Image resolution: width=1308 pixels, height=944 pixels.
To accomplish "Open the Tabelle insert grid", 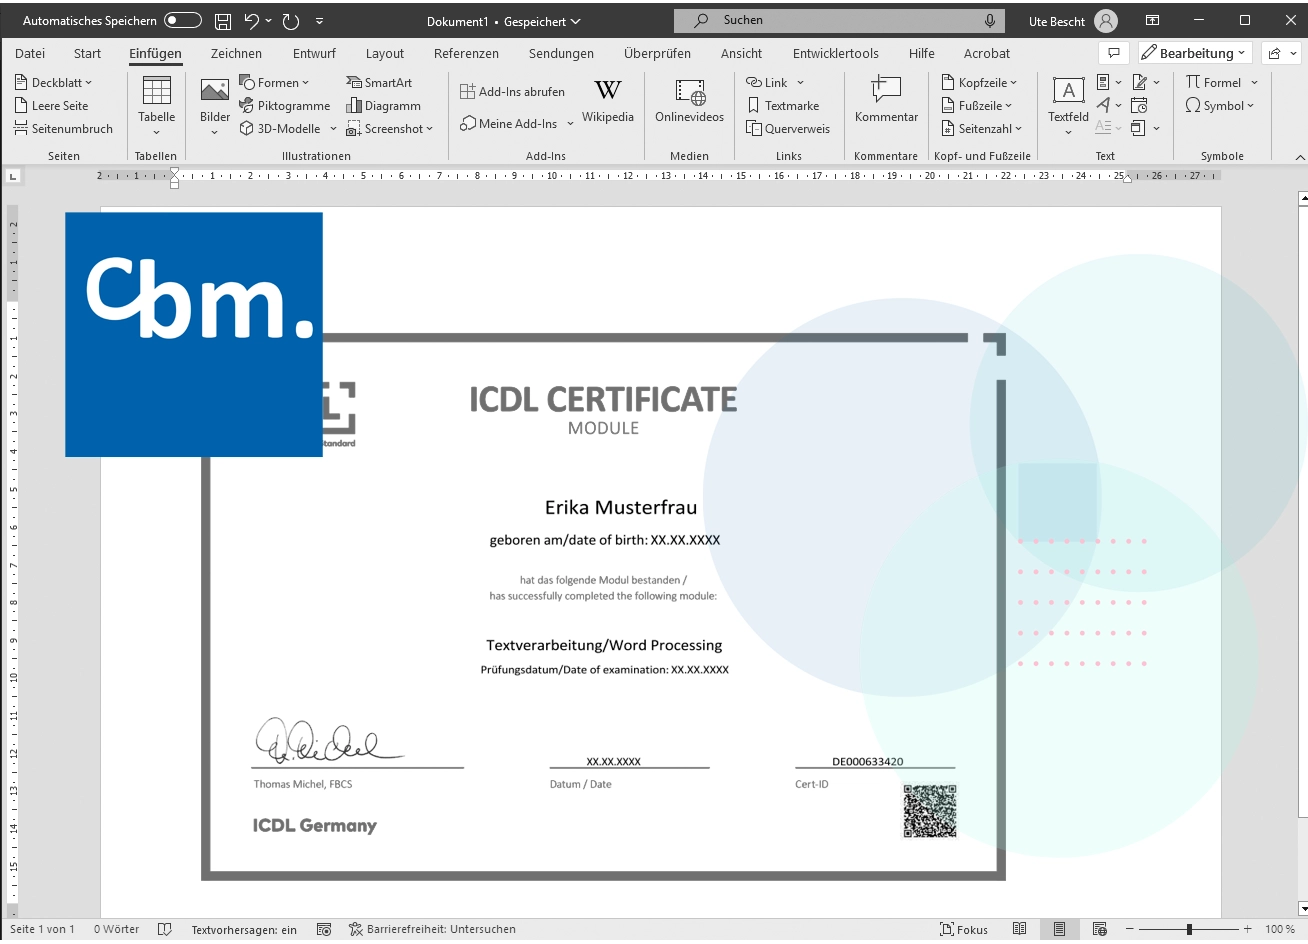I will [157, 105].
